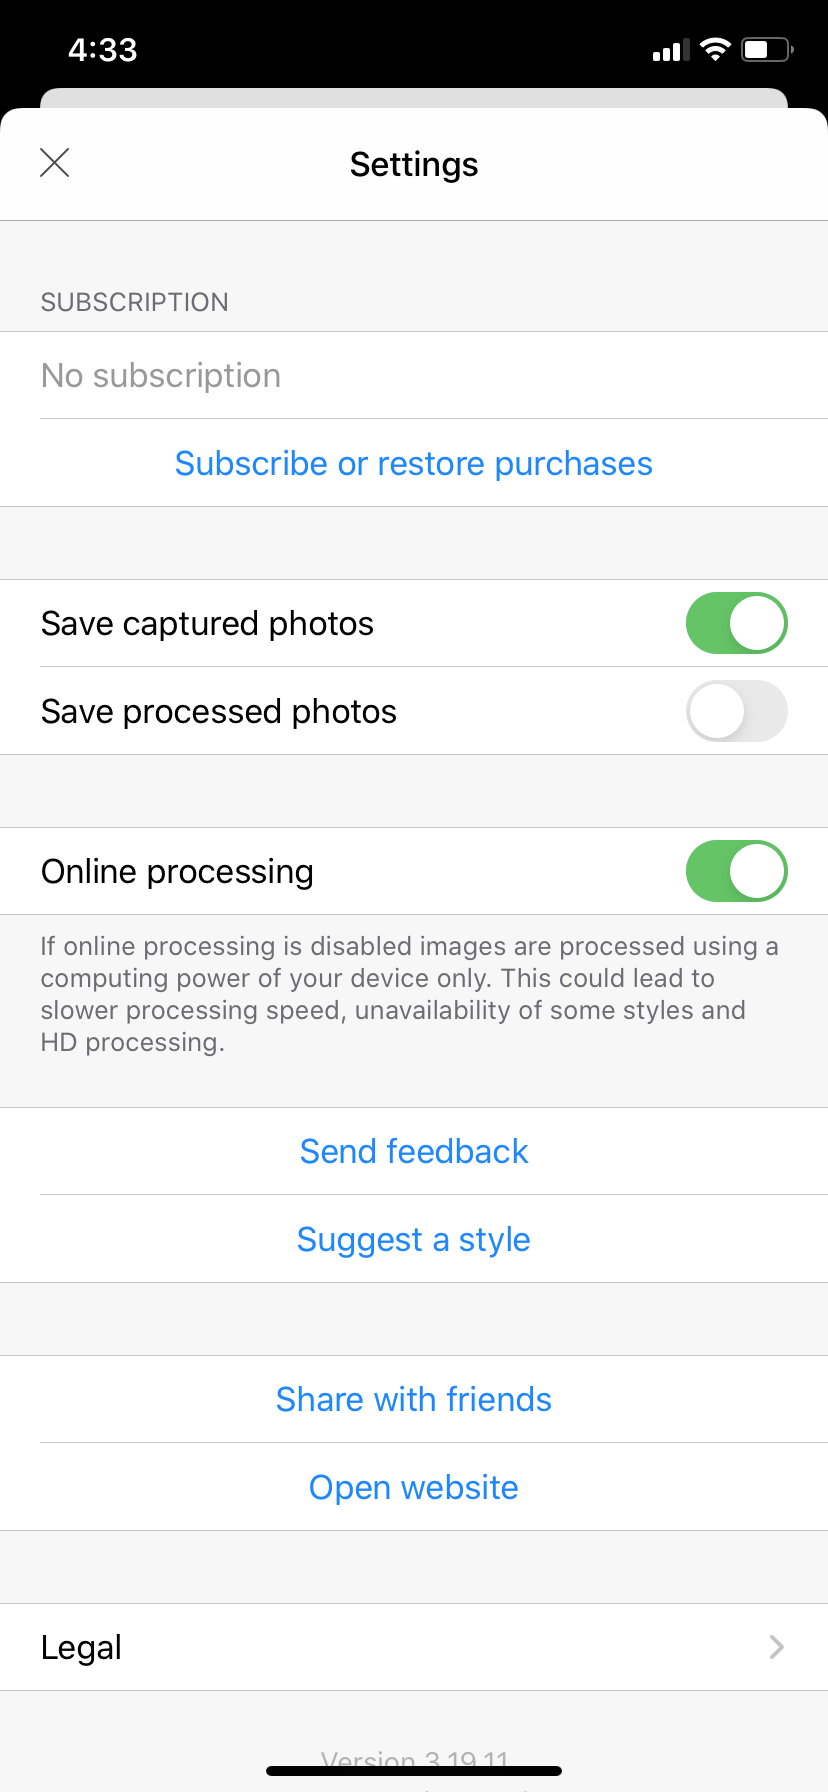This screenshot has height=1792, width=828.
Task: Tap the home indicator bar
Action: (x=414, y=1771)
